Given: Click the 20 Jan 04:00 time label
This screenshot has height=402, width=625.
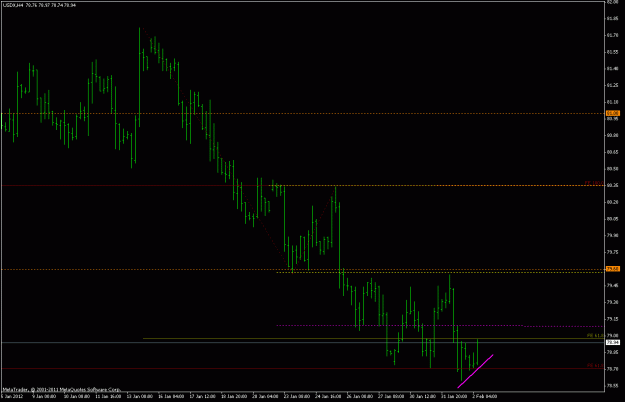Looking at the screenshot, I should (265, 396).
